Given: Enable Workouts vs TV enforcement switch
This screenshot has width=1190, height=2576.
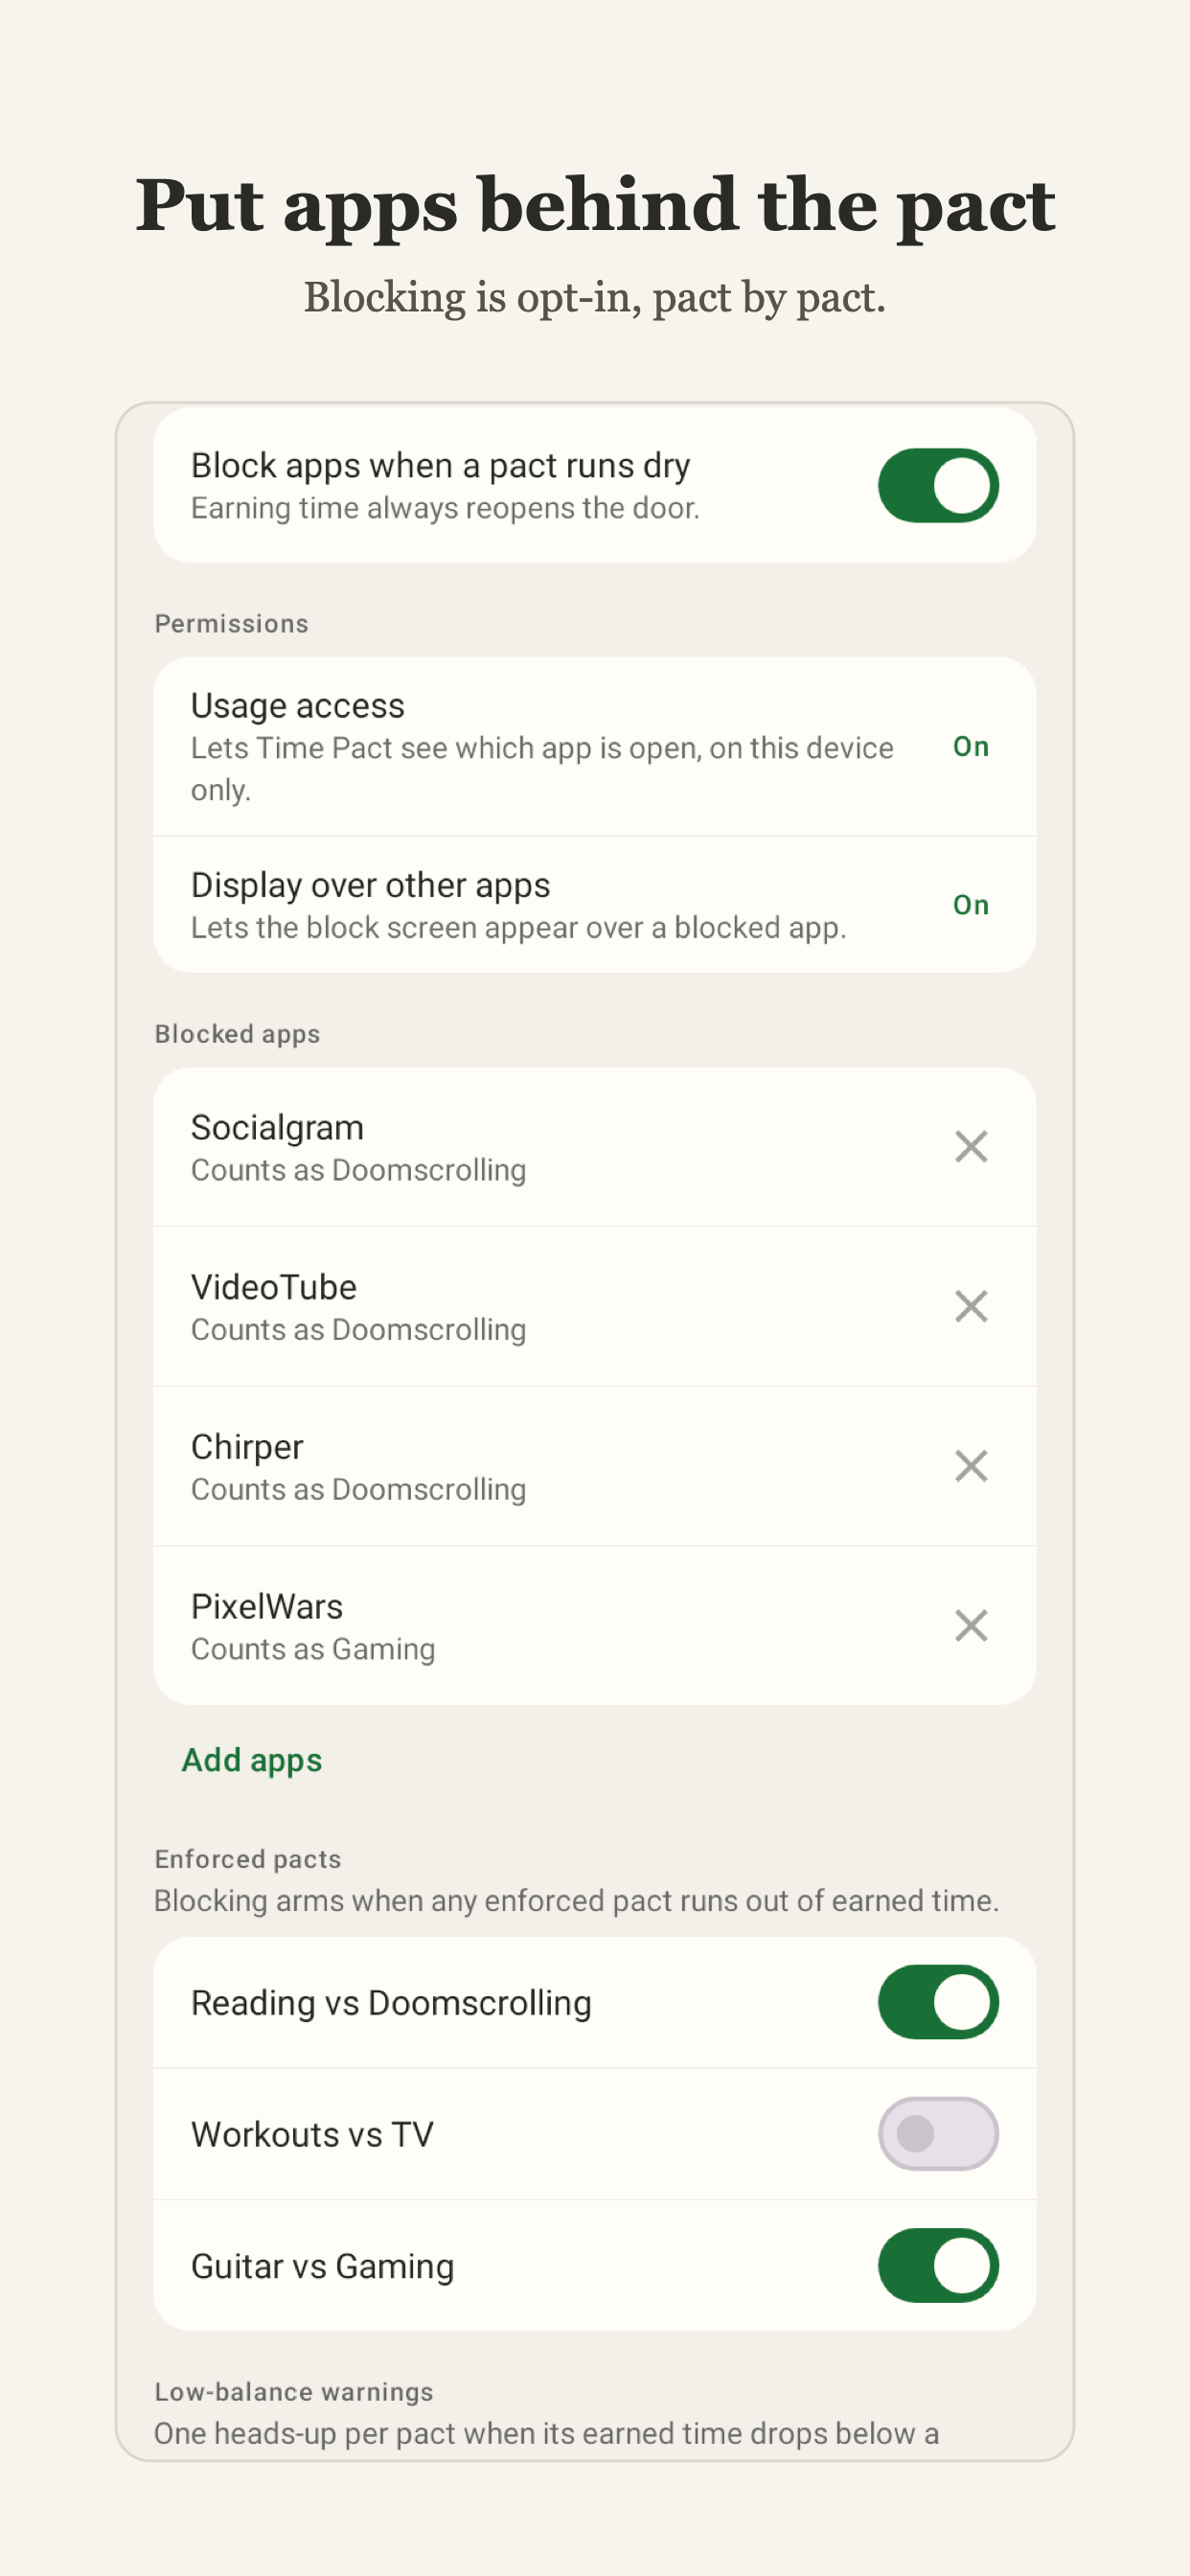Looking at the screenshot, I should 938,2134.
